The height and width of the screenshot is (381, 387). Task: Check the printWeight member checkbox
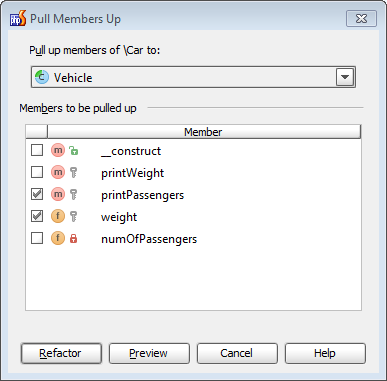tap(37, 172)
